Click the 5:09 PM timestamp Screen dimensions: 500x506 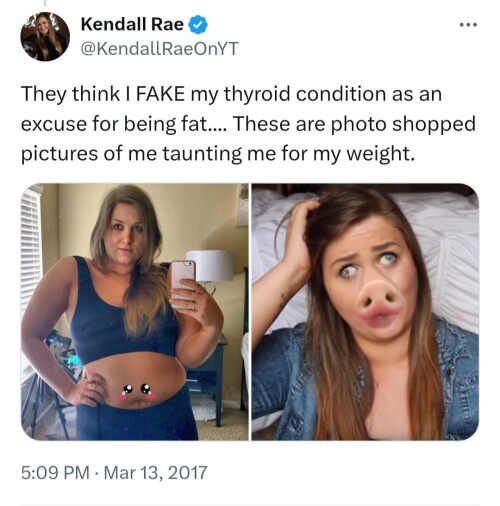pyautogui.click(x=55, y=473)
